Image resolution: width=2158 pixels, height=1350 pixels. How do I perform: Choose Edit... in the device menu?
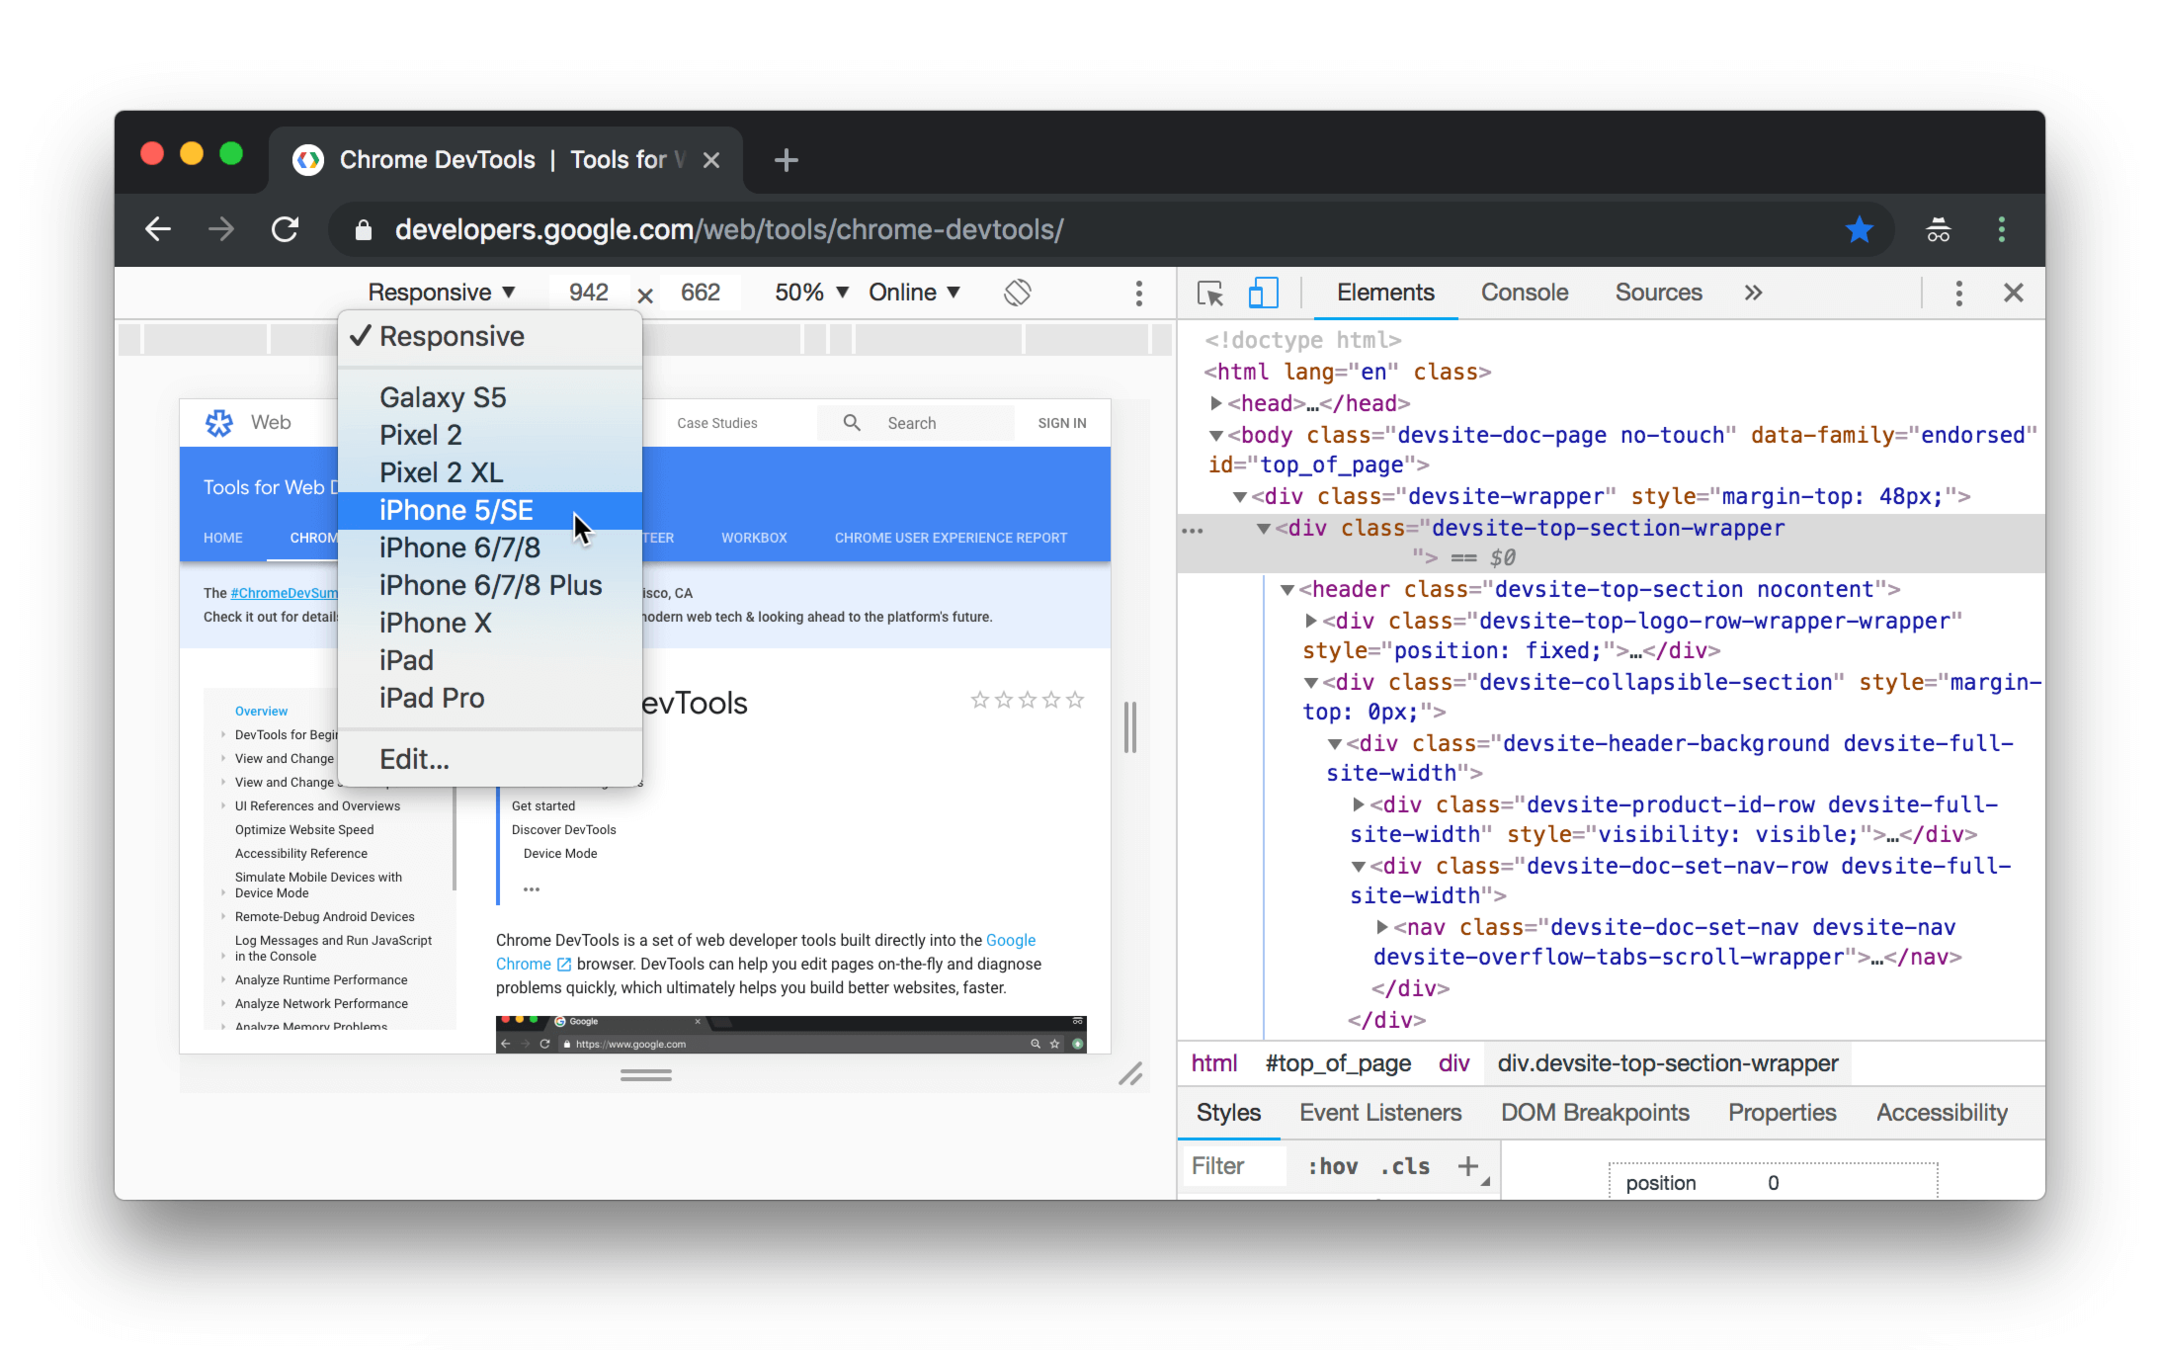(414, 759)
